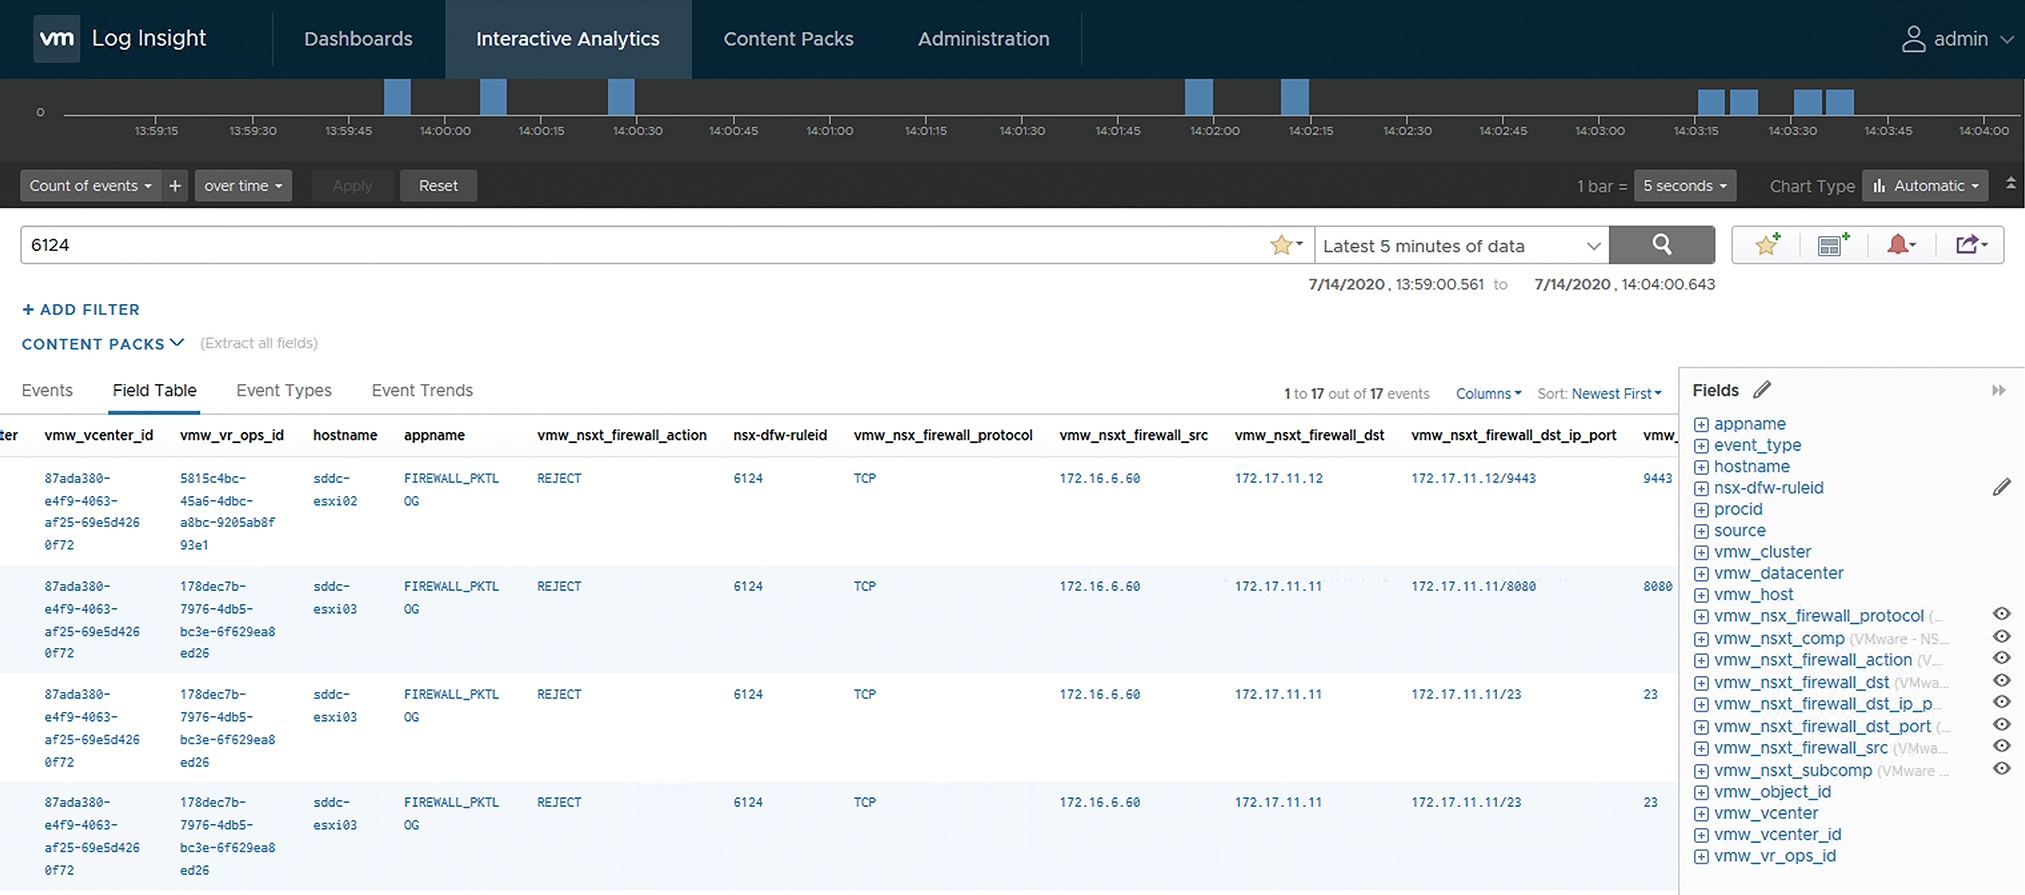
Task: Collapse the Fields panel double-arrow
Action: (1998, 390)
